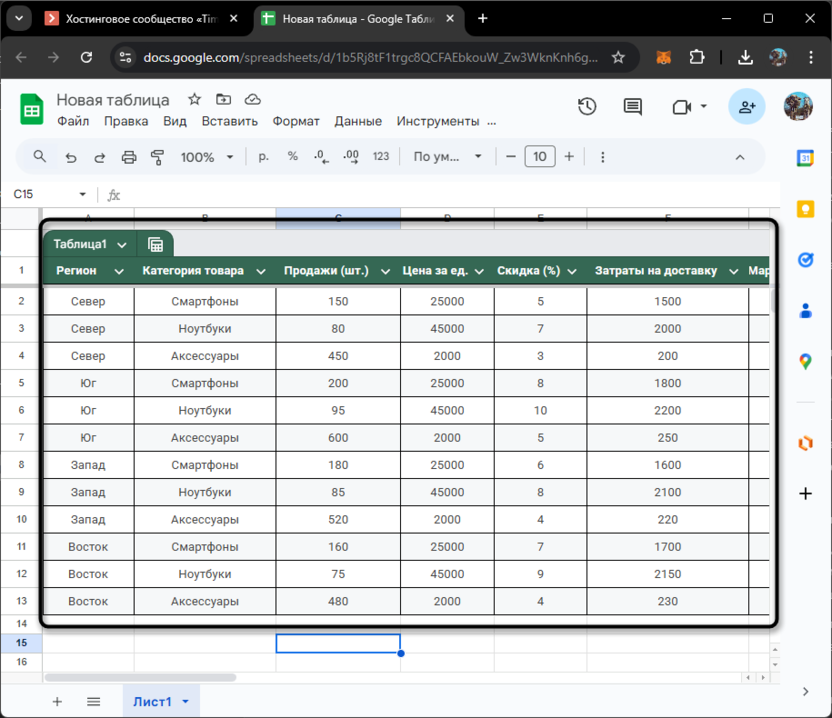This screenshot has width=832, height=718.
Task: Open Google Maps side panel icon
Action: (x=805, y=361)
